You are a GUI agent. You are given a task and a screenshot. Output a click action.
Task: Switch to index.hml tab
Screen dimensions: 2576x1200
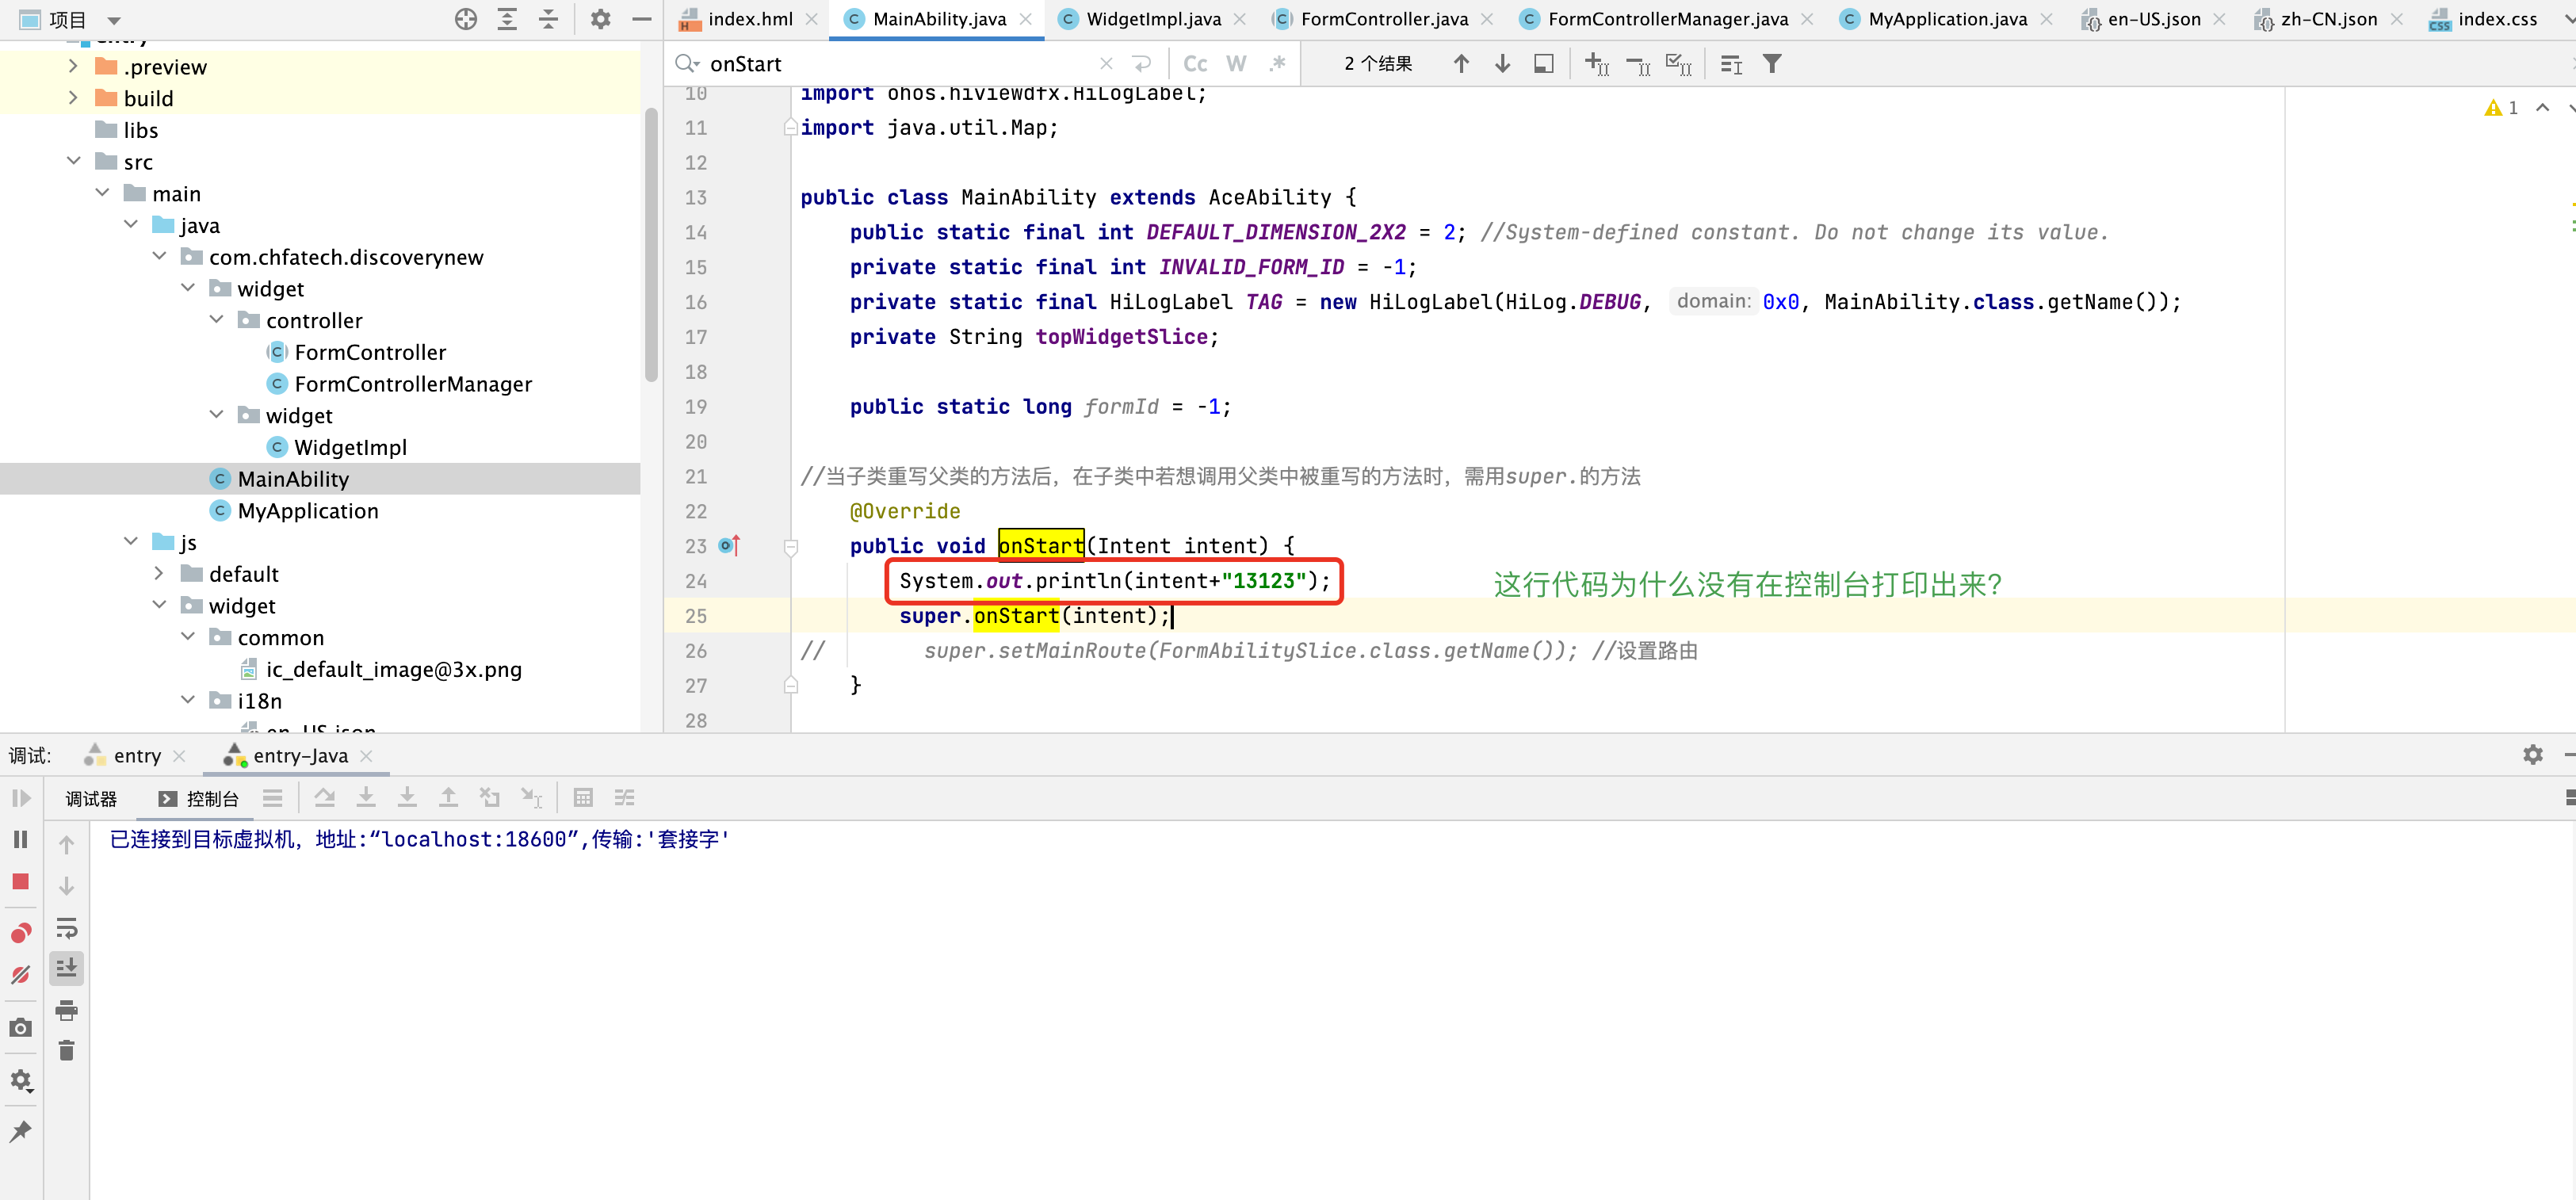(x=748, y=19)
